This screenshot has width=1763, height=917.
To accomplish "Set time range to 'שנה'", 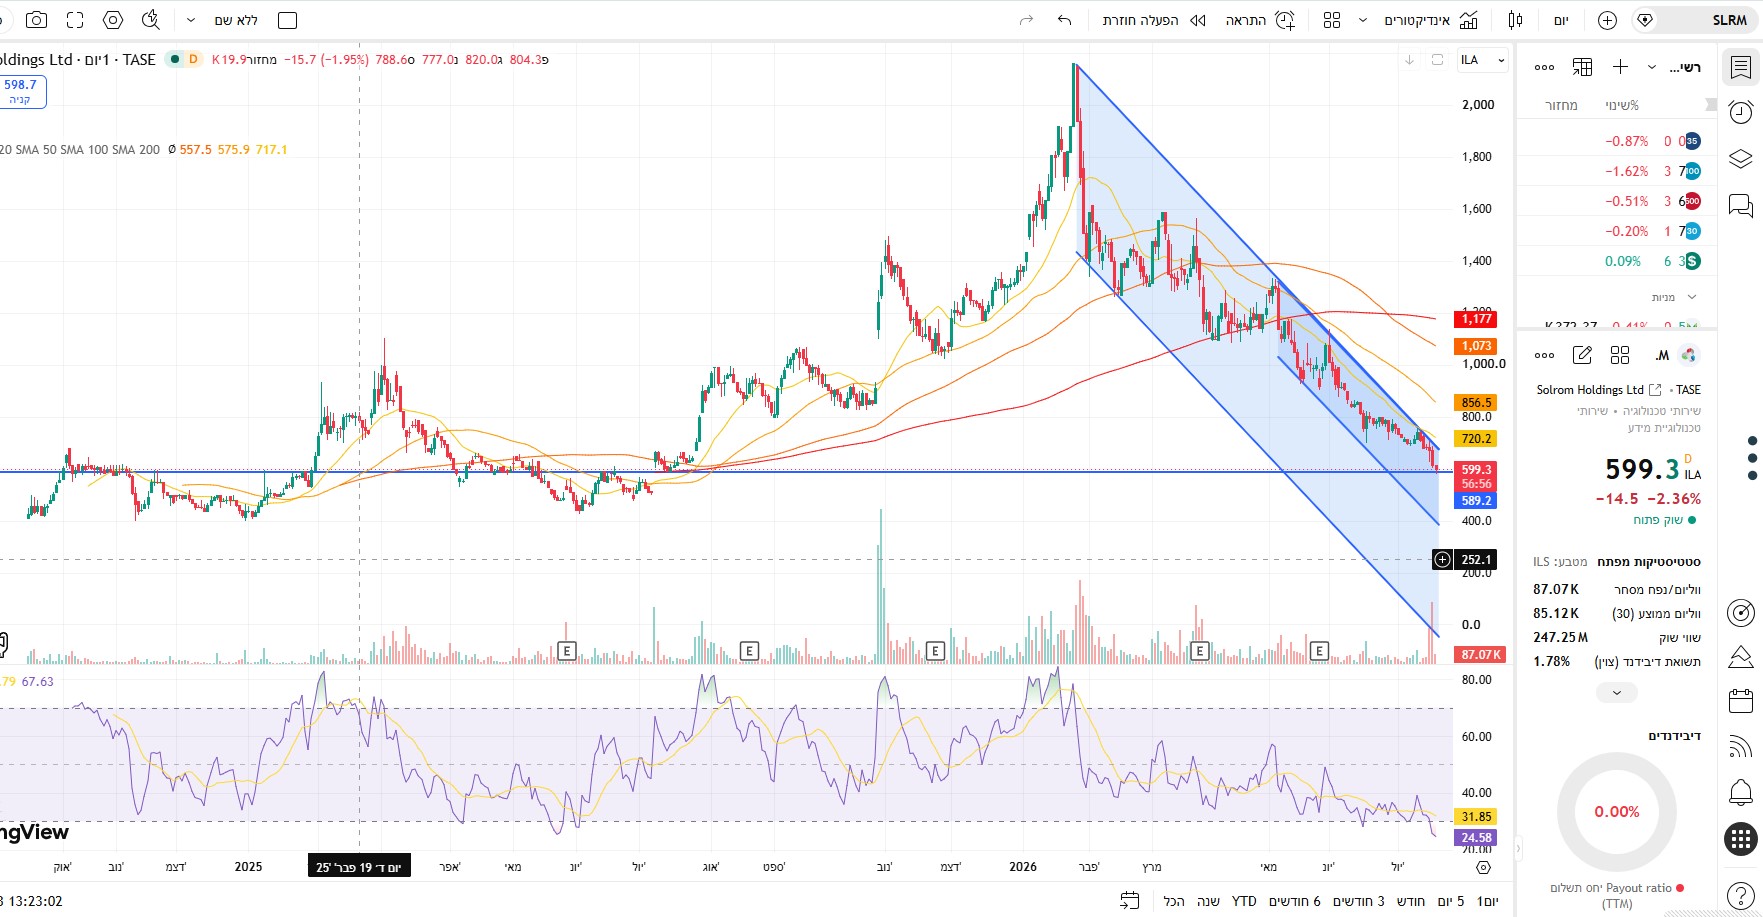I will pyautogui.click(x=1208, y=901).
